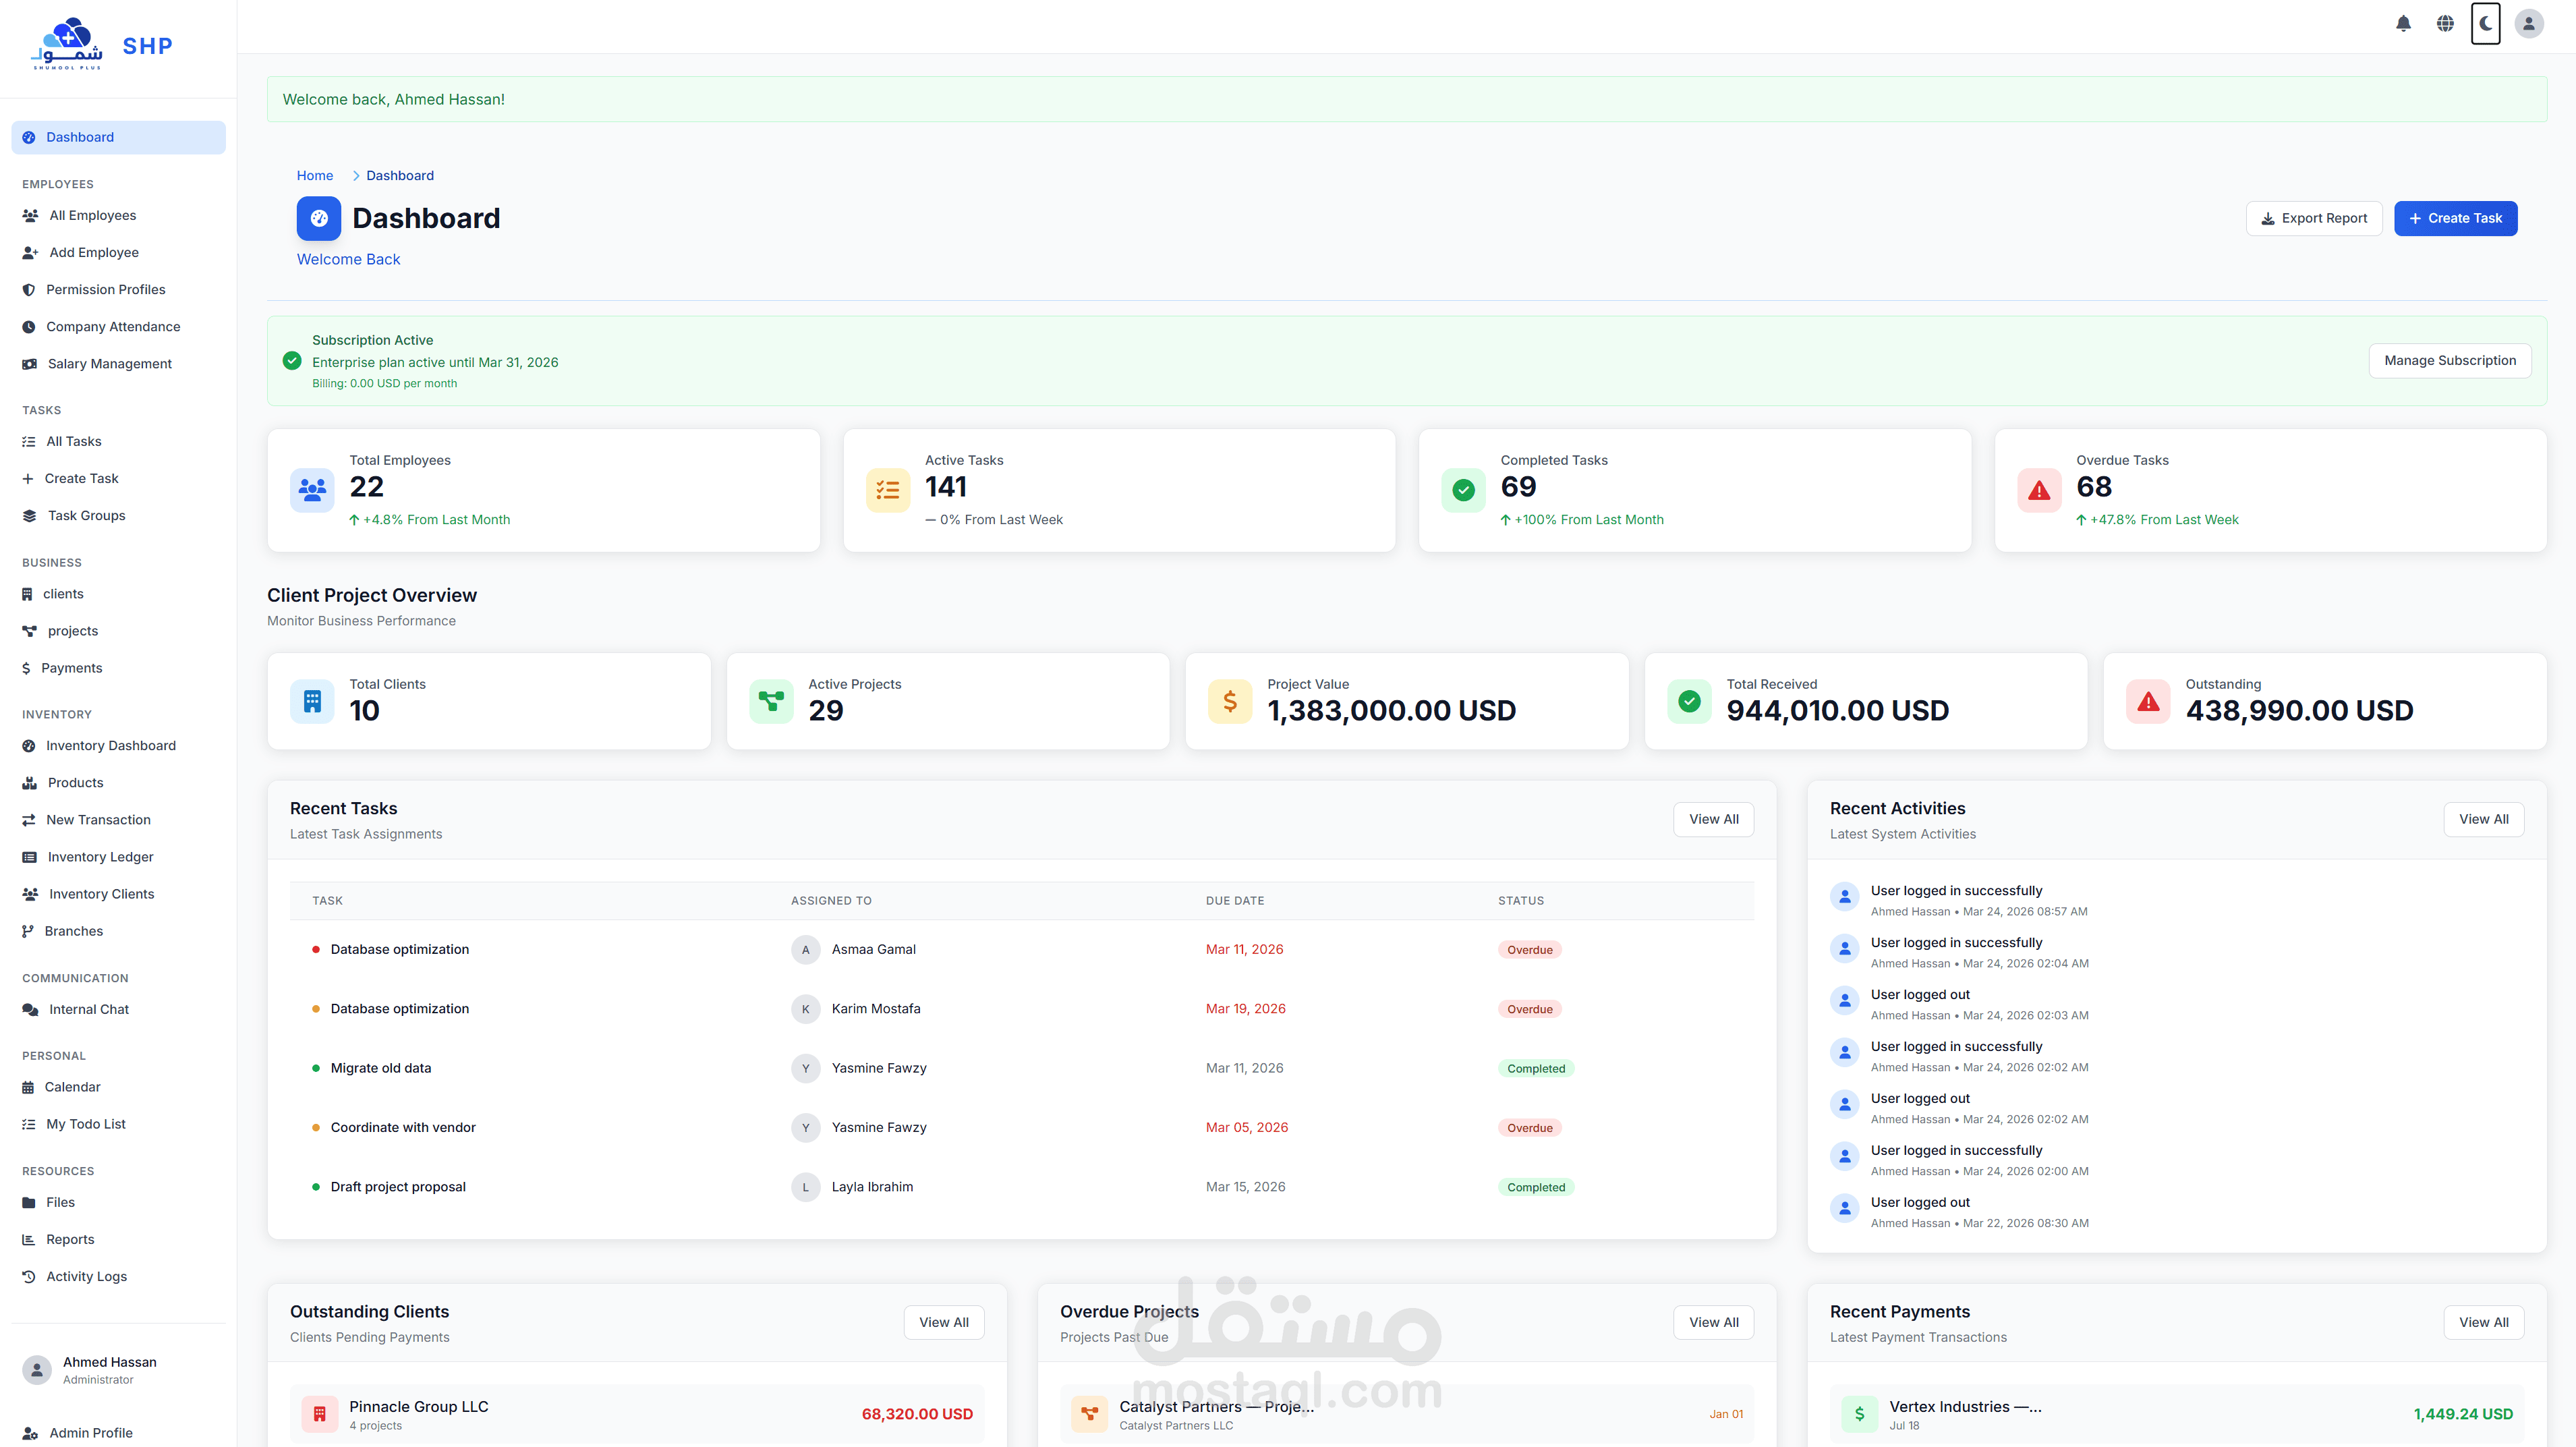Click Manage Subscription for the Enterprise plan
2576x1447 pixels.
tap(2449, 360)
